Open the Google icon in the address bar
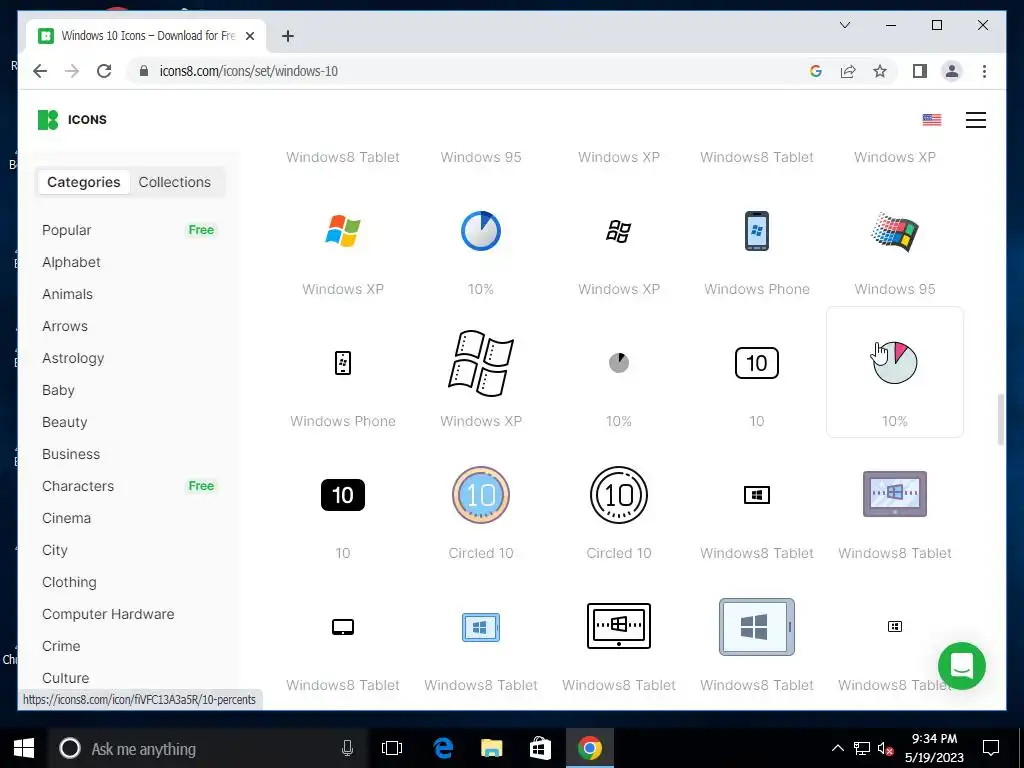 pyautogui.click(x=816, y=71)
